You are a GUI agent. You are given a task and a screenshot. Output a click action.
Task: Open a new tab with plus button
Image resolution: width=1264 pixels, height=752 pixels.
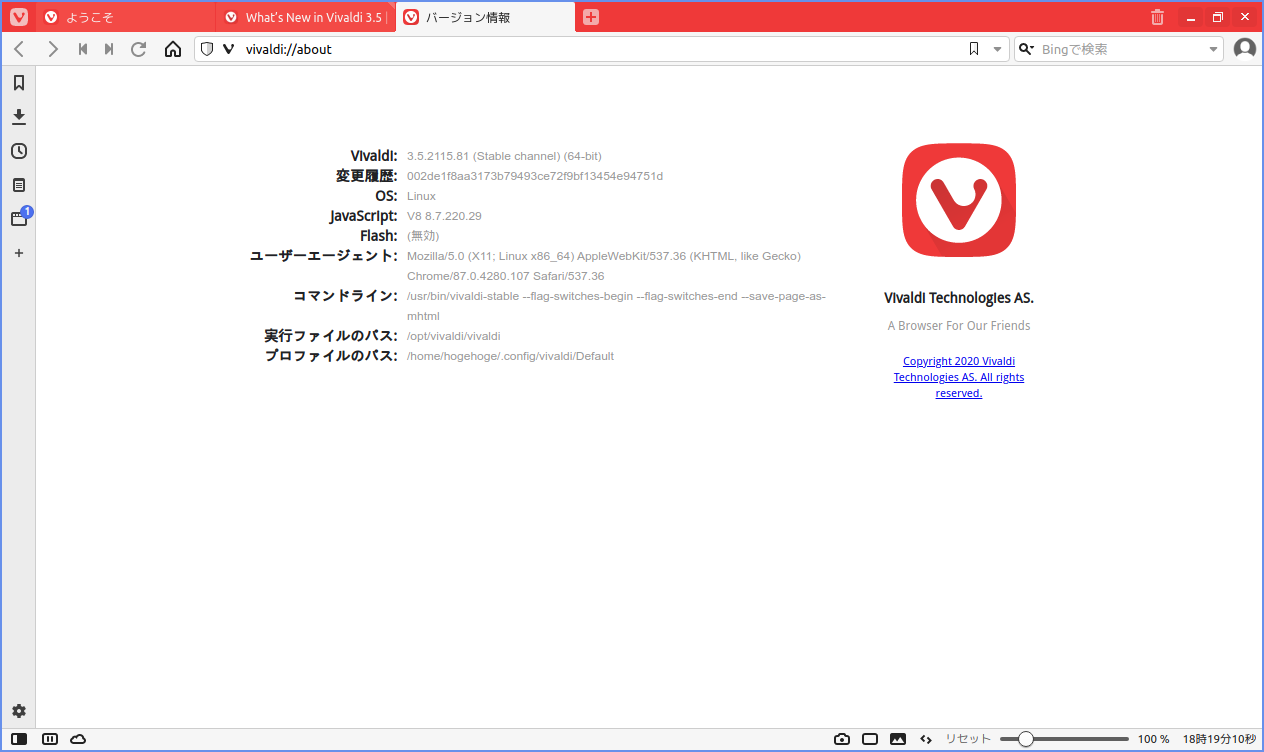591,17
